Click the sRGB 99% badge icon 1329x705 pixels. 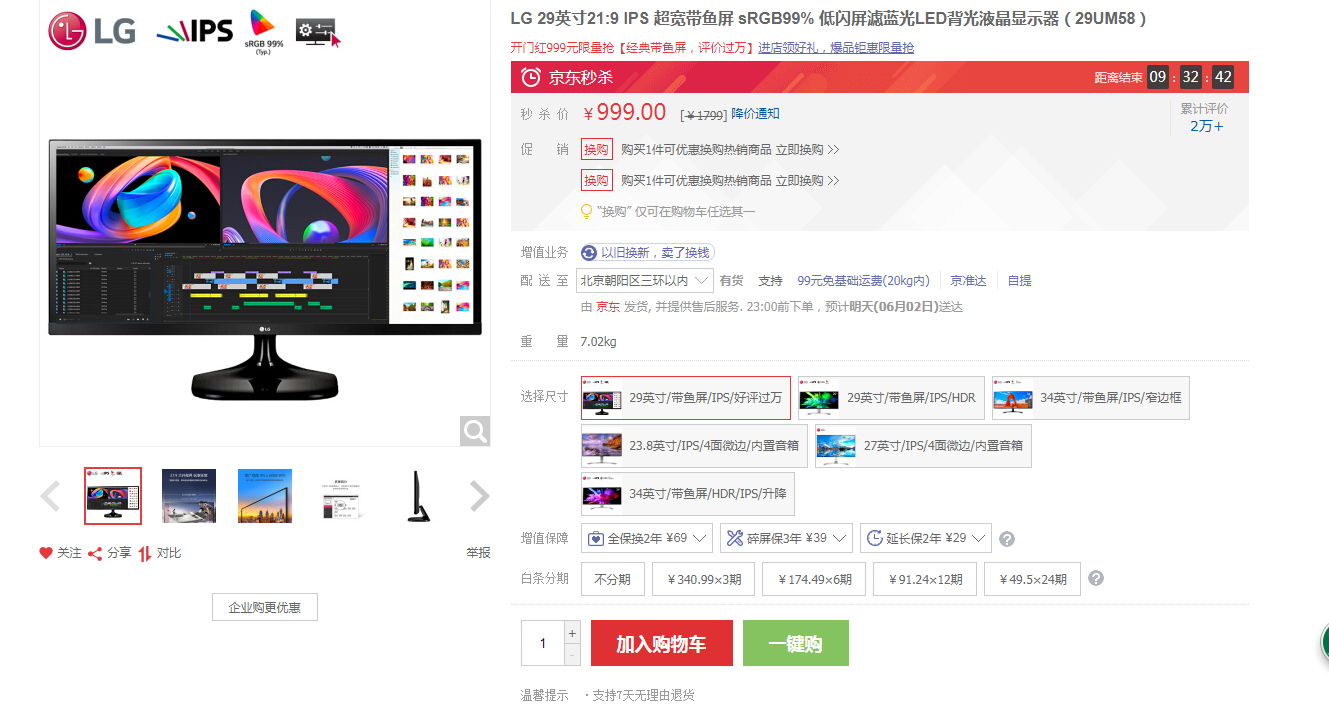coord(263,31)
